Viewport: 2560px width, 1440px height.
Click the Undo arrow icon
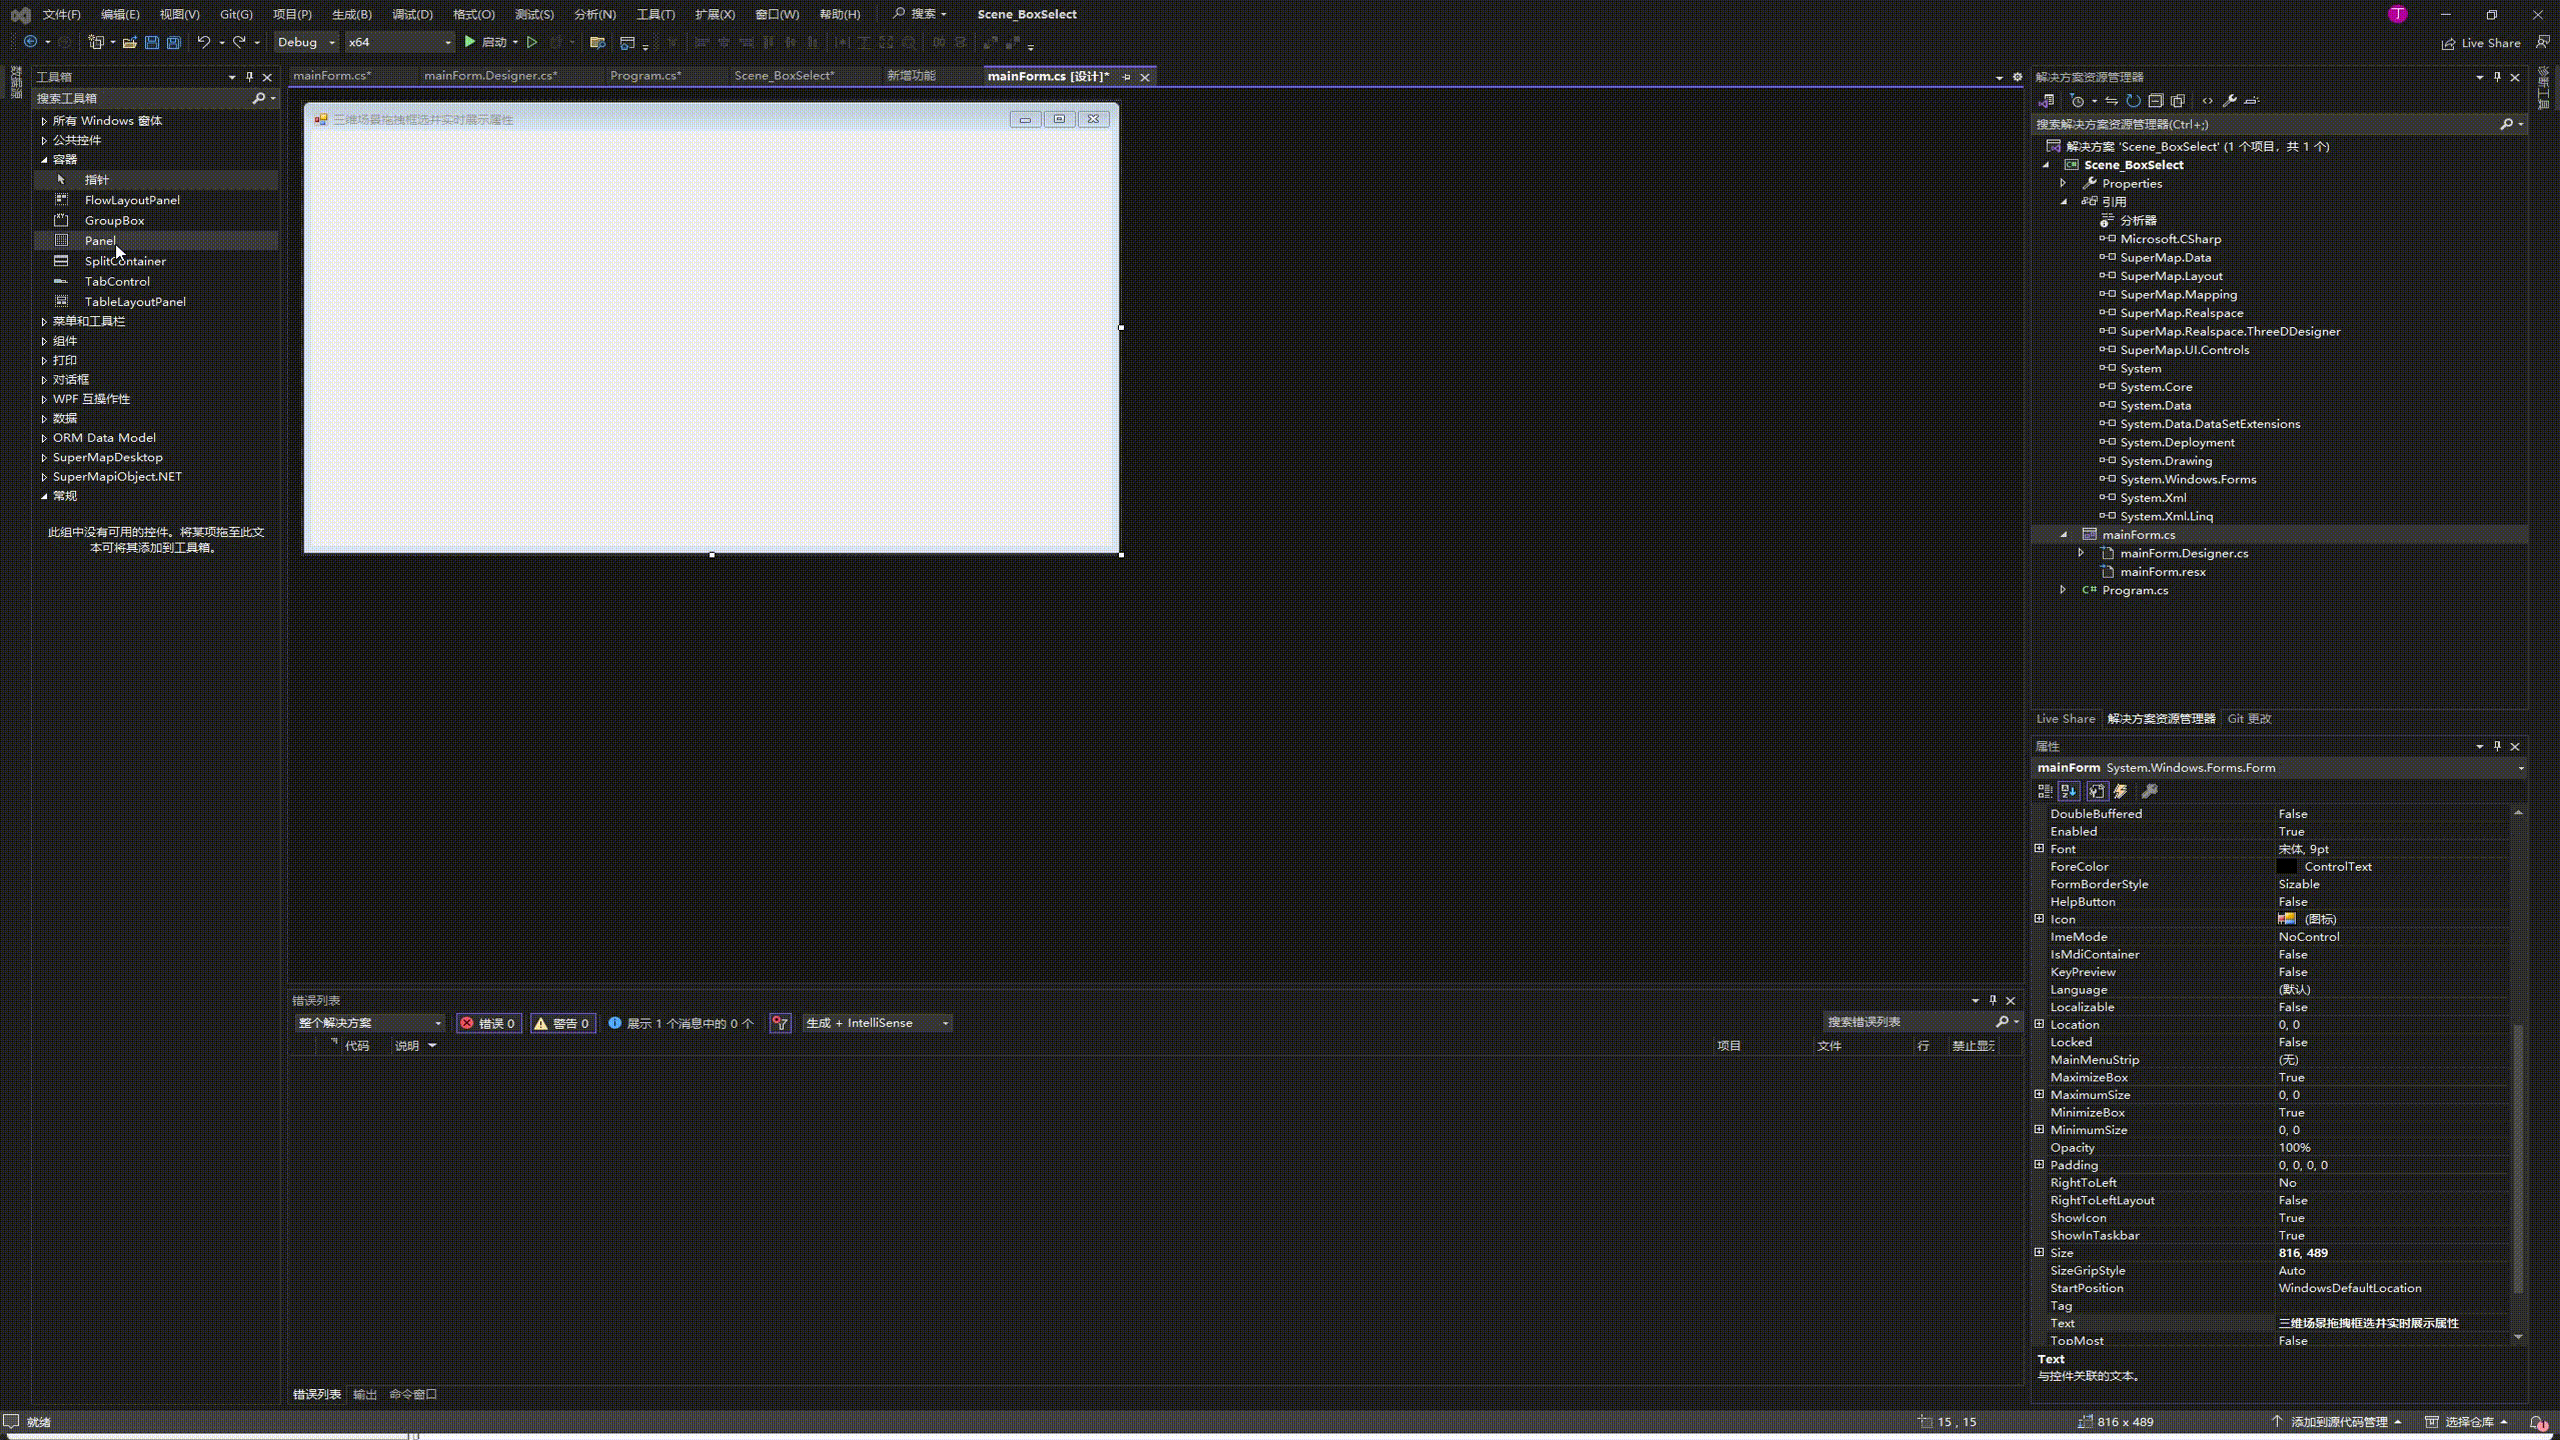pos(203,42)
